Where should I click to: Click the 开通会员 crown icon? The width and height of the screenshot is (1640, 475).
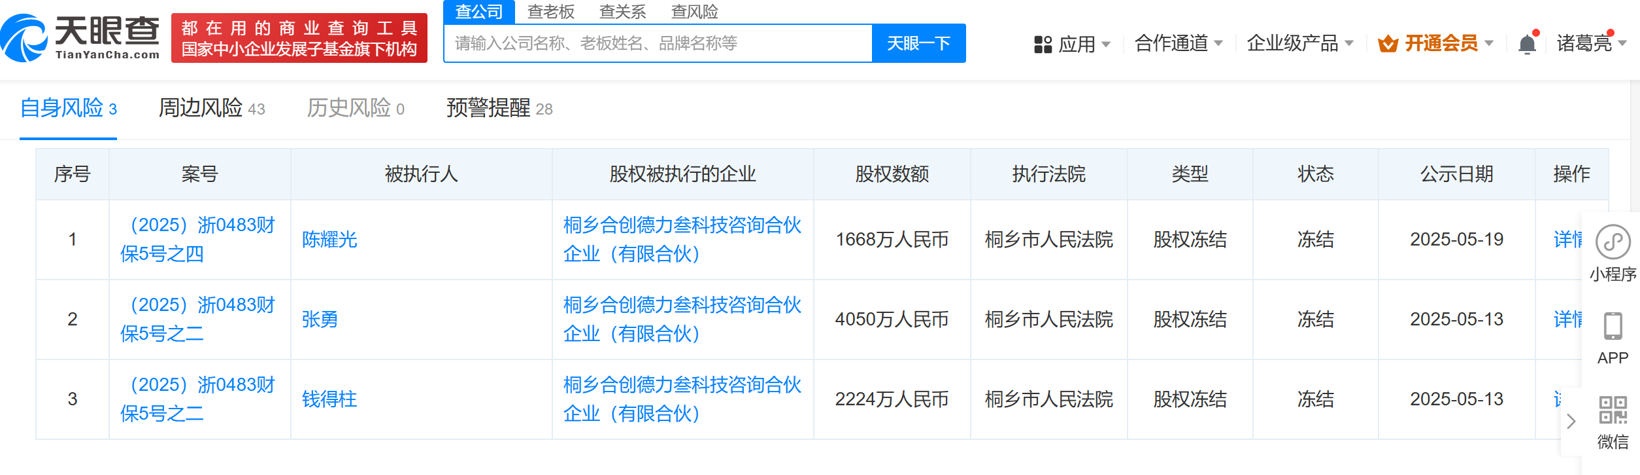[x=1387, y=44]
